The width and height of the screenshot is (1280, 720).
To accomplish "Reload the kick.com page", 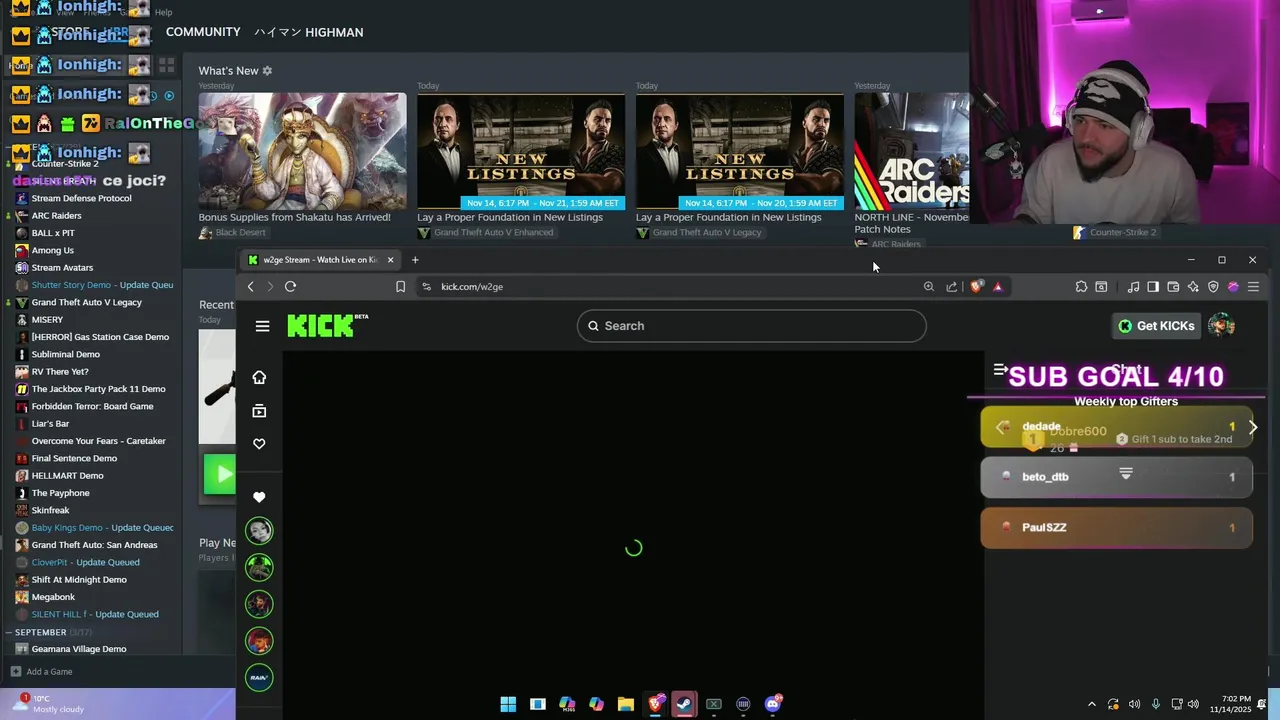I will click(290, 287).
